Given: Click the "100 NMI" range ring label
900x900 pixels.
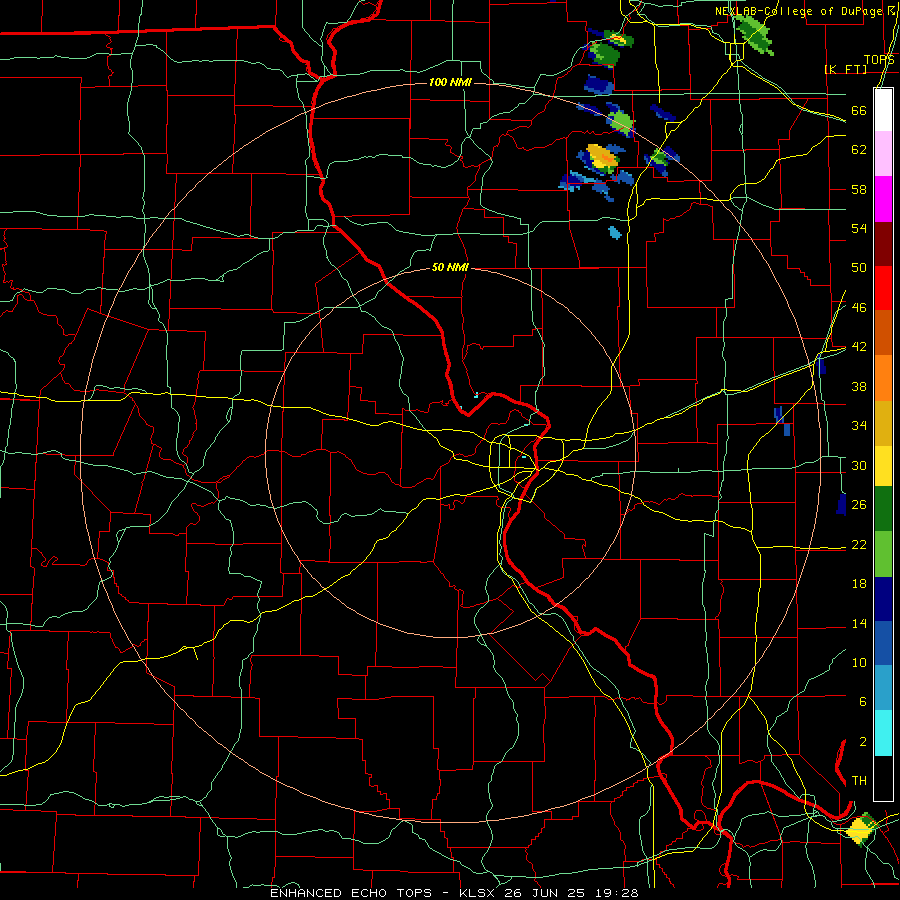Looking at the screenshot, I should 450,82.
